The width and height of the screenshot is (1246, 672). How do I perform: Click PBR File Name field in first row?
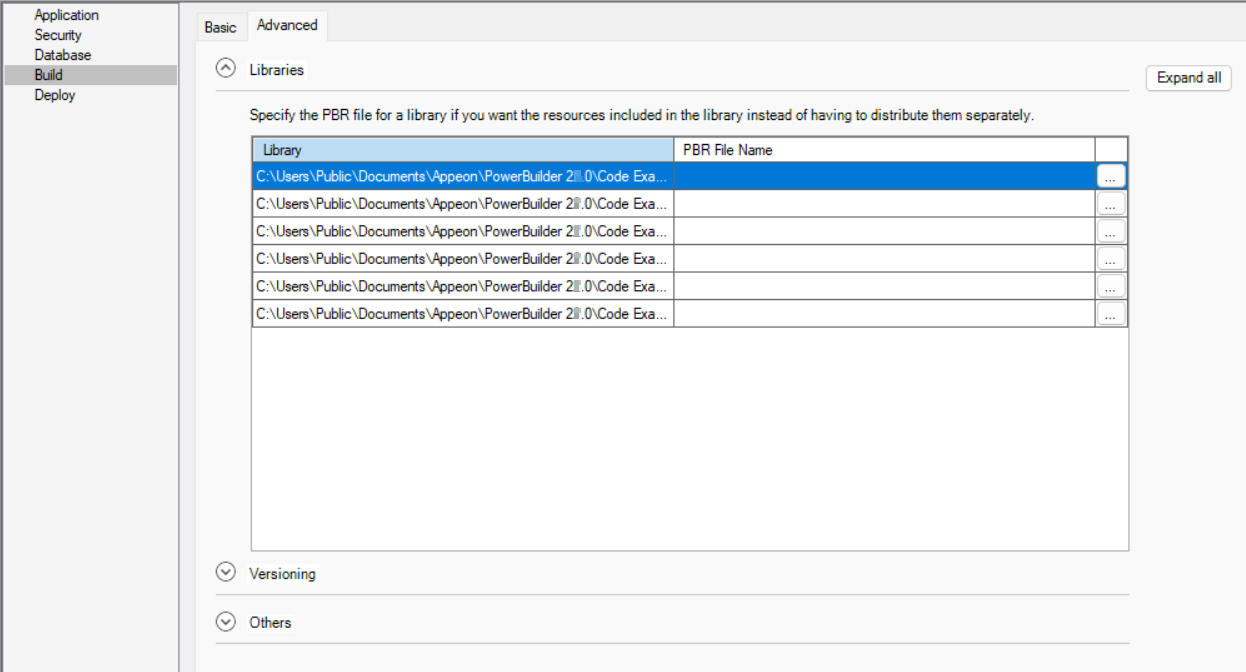[x=884, y=176]
